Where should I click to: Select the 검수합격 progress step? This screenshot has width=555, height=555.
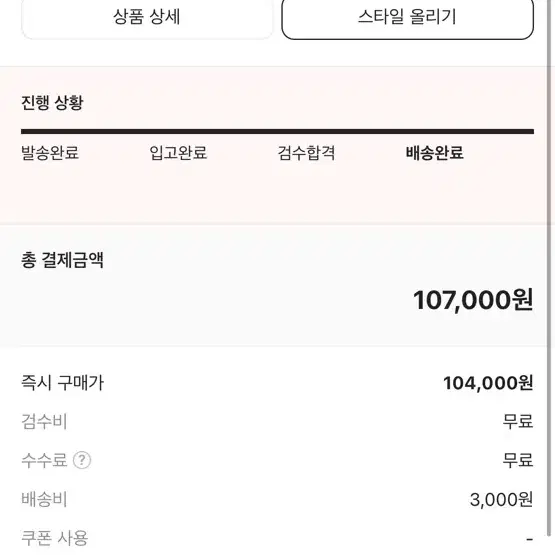(306, 153)
